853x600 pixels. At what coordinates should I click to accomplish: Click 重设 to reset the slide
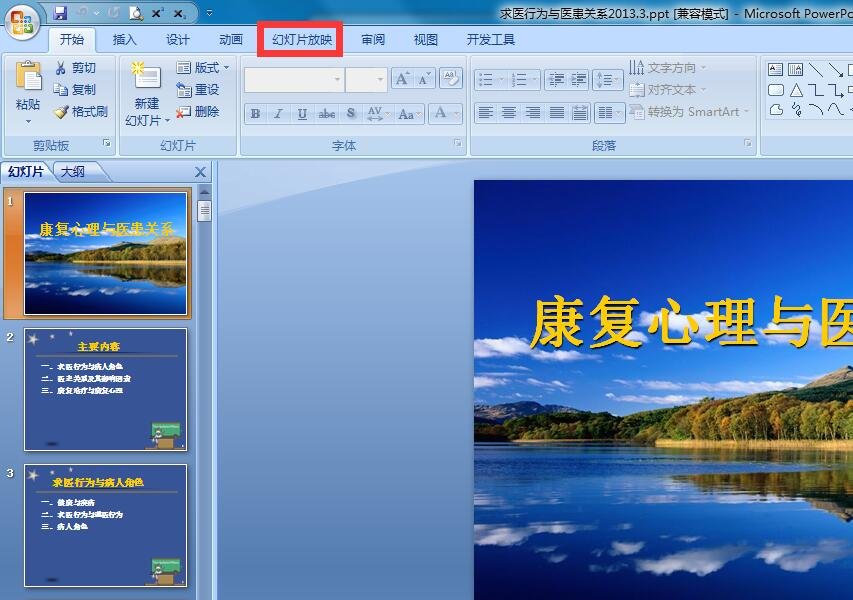[198, 90]
